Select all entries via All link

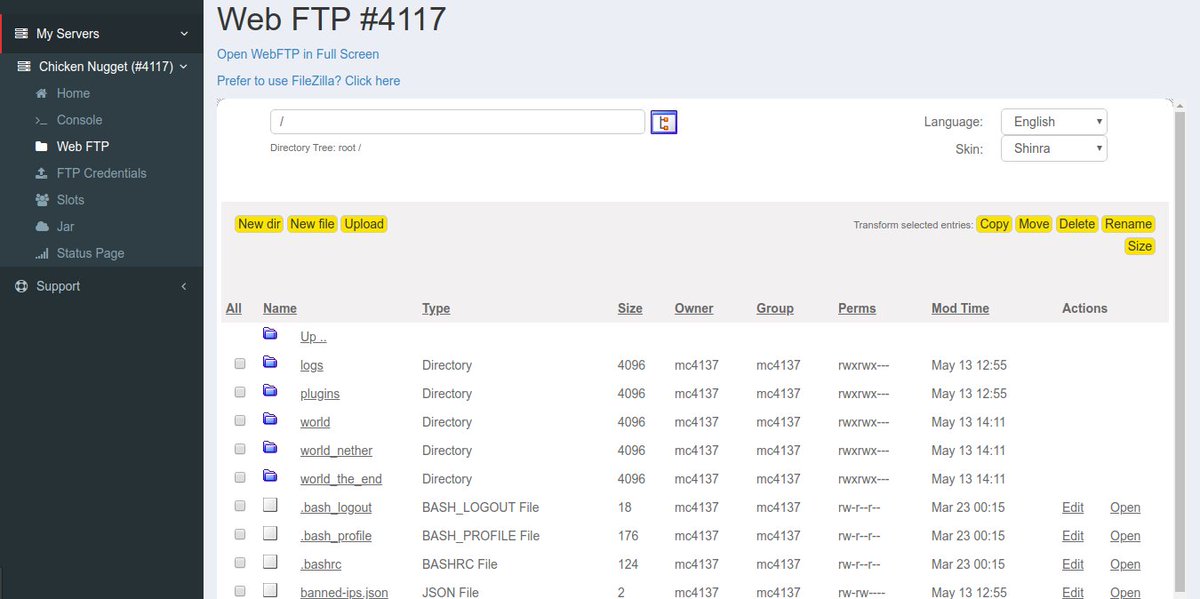(234, 308)
